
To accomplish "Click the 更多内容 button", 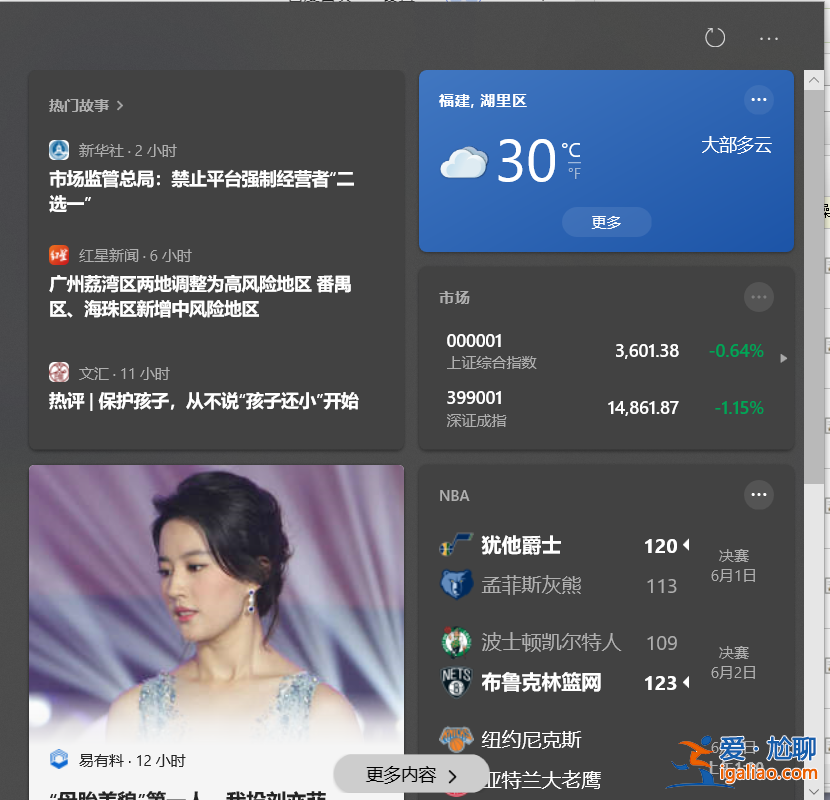I will 411,774.
